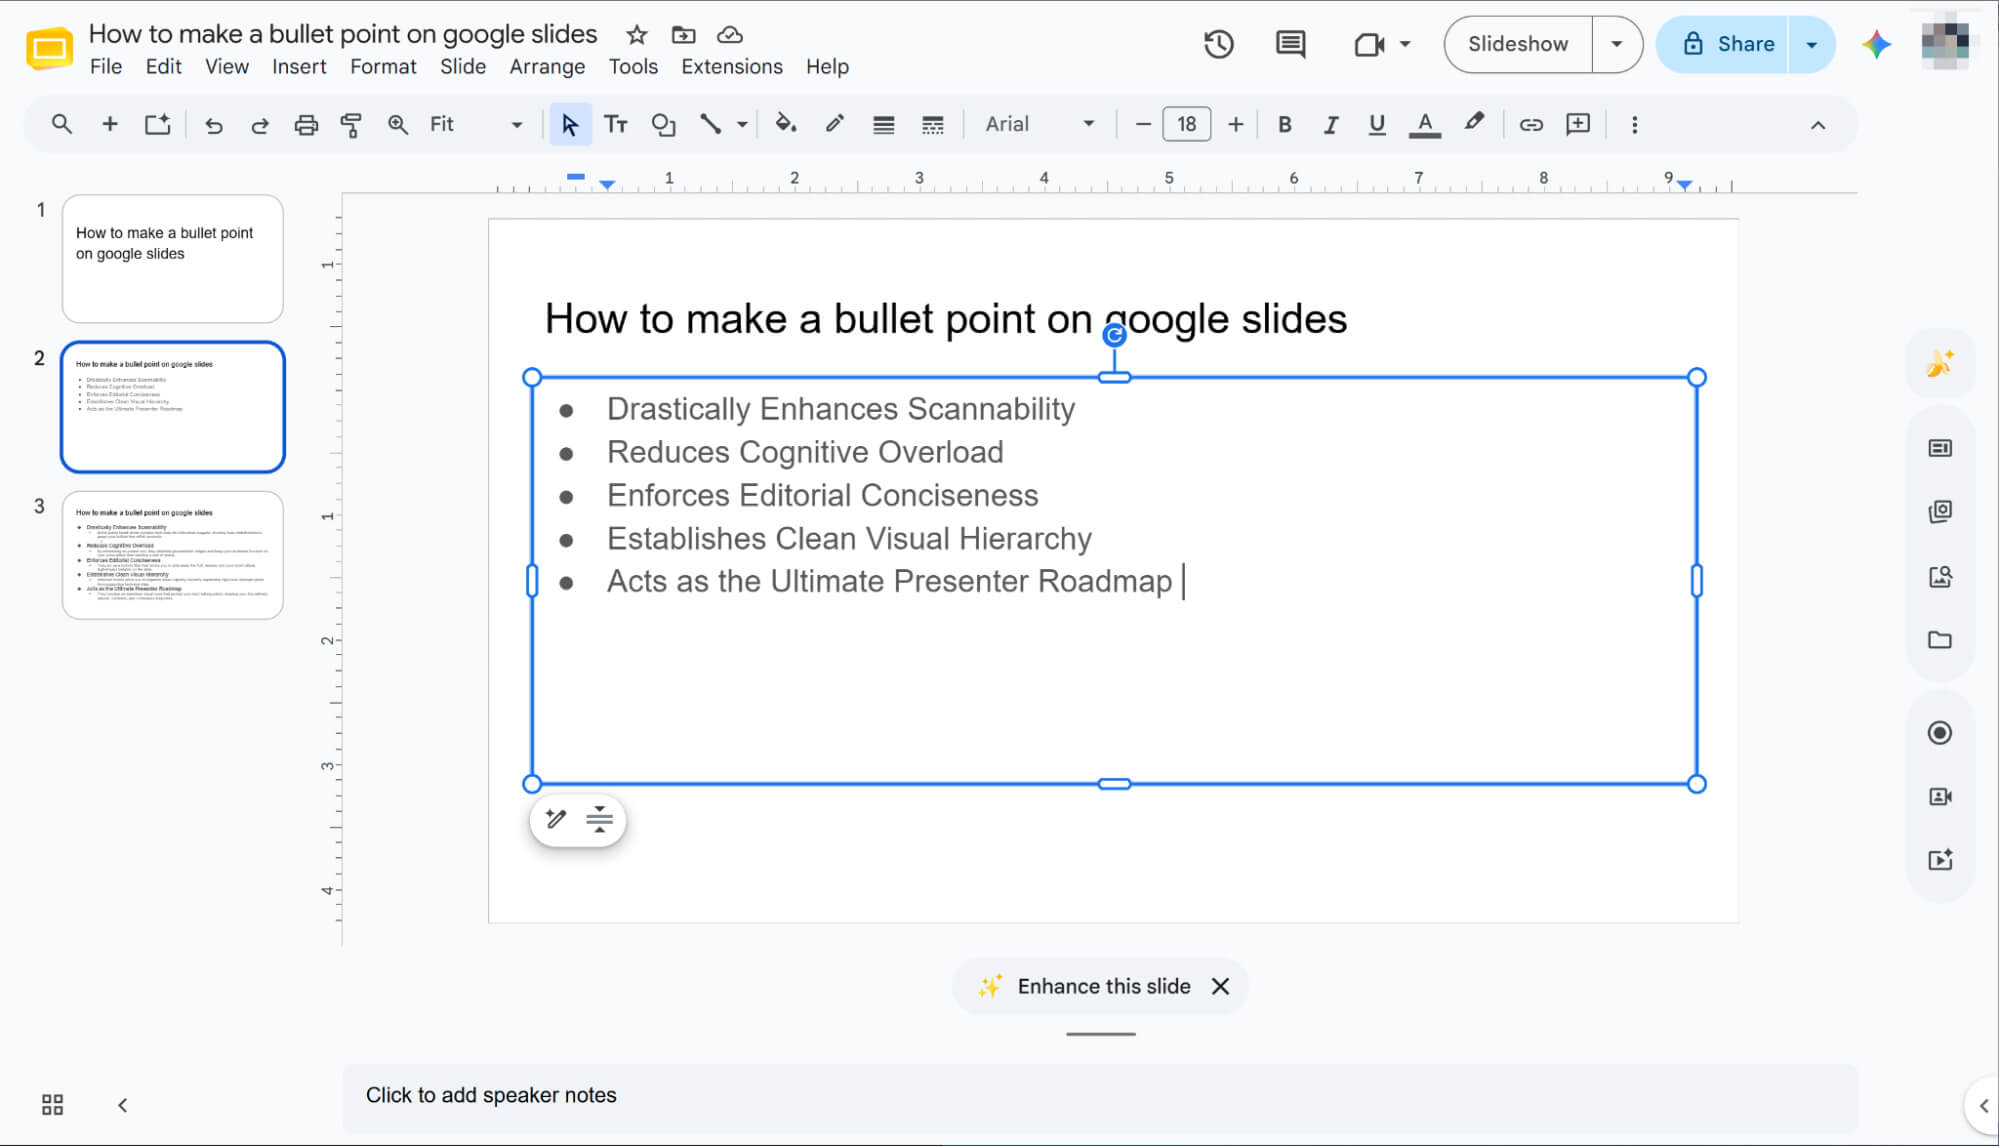Add a comment from the toolbar
Viewport: 1999px width, 1146px height.
coord(1578,124)
